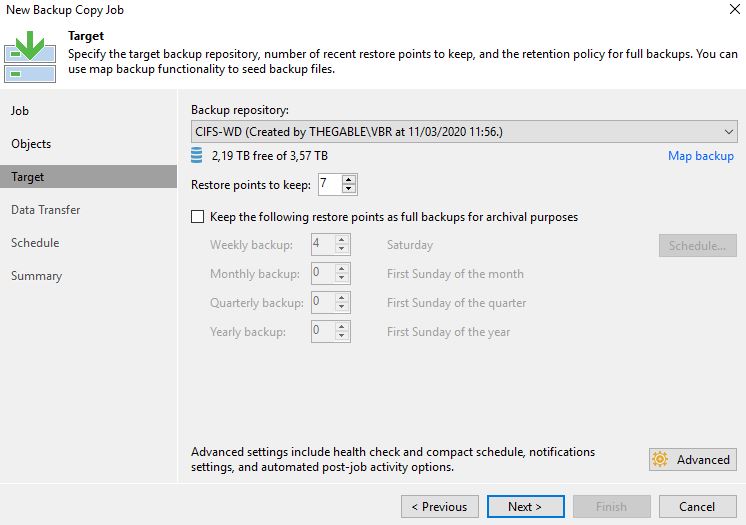Go to the Job wizard step
Screen dimensions: 746x525
pyautogui.click(x=20, y=111)
